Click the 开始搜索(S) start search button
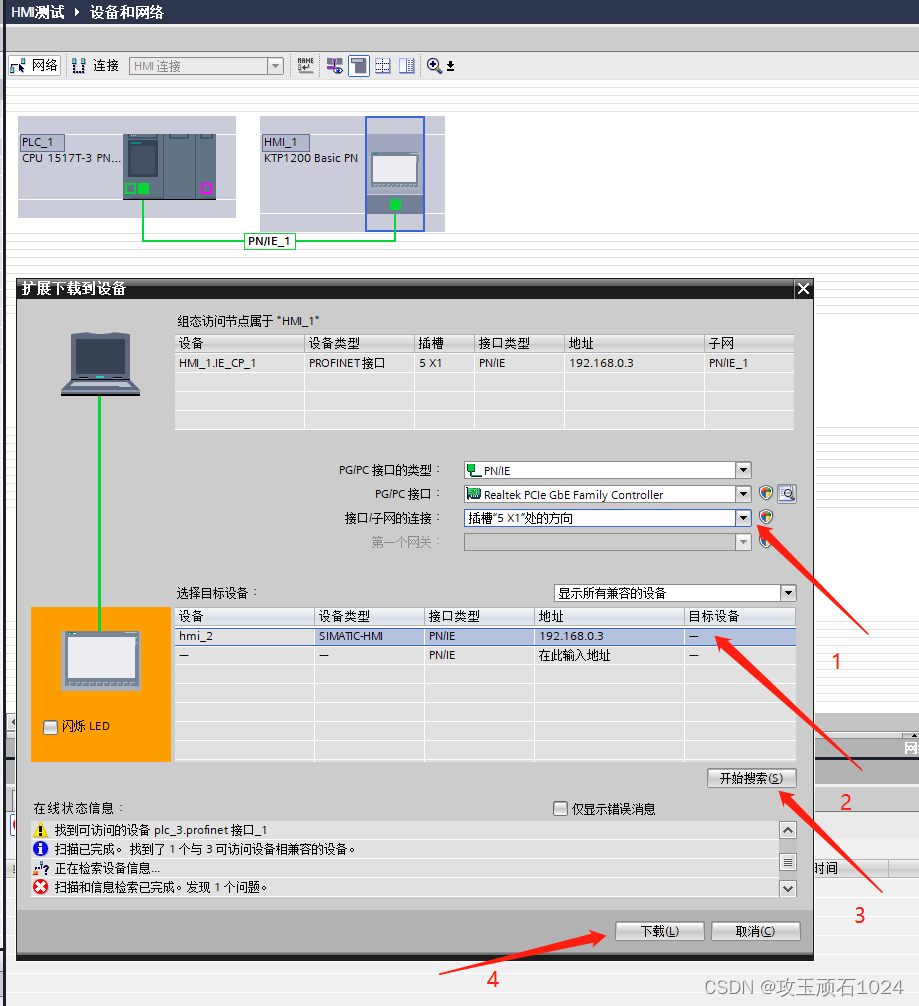The width and height of the screenshot is (919, 1006). [752, 778]
